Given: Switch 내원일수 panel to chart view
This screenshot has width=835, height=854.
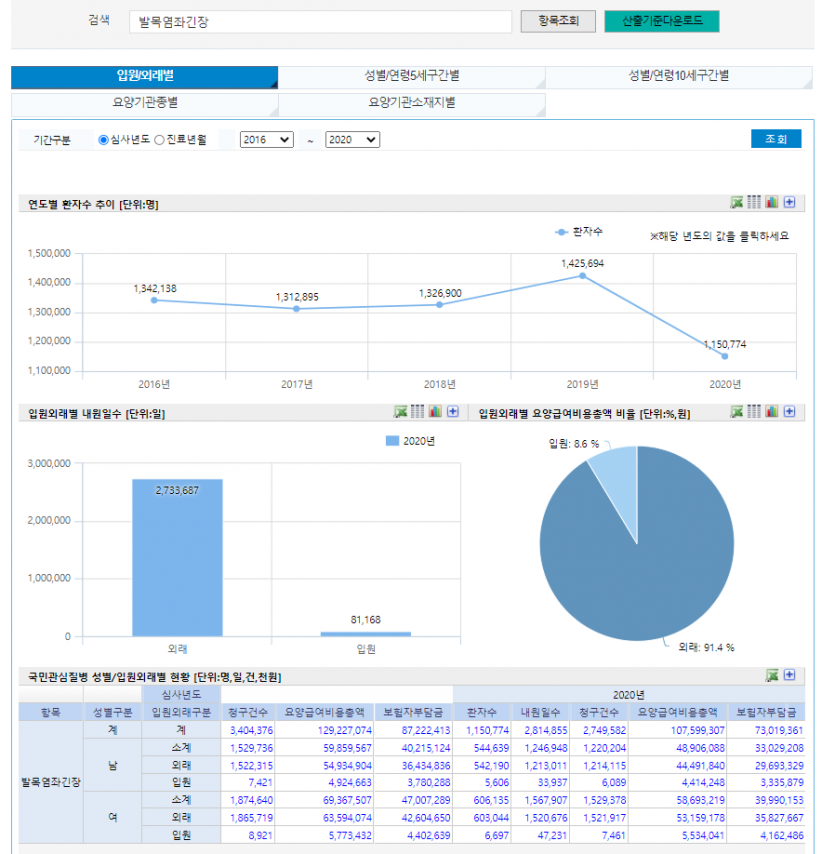Looking at the screenshot, I should tap(435, 412).
